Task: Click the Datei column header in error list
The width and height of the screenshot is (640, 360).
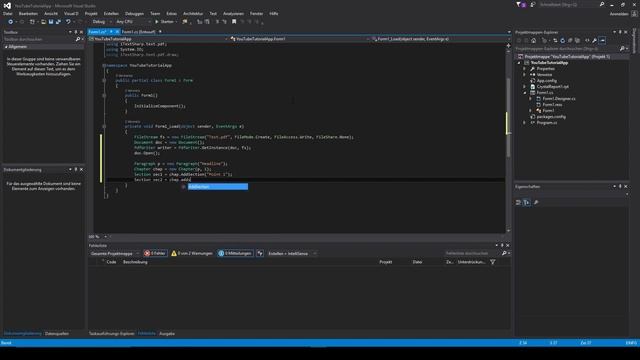Action: coord(417,262)
